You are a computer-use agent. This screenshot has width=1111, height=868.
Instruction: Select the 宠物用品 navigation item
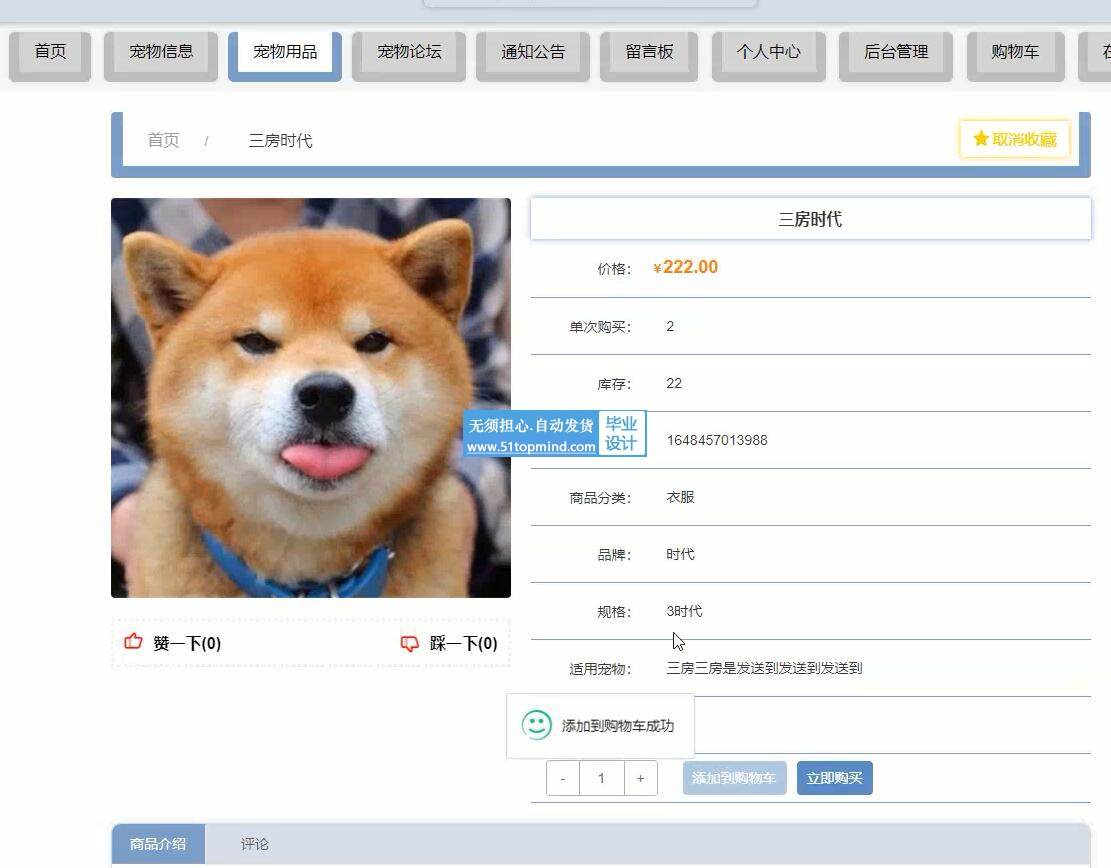point(285,52)
